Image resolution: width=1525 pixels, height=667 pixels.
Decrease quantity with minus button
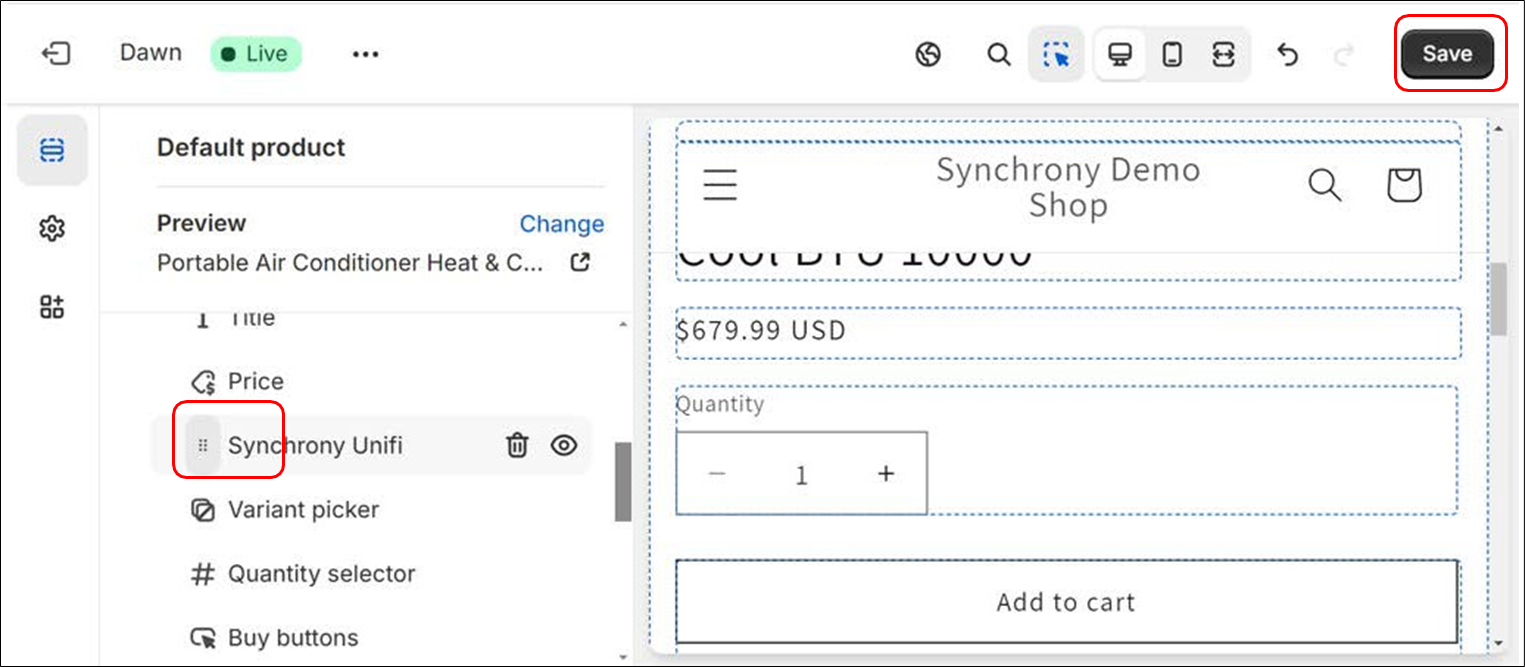(x=716, y=474)
